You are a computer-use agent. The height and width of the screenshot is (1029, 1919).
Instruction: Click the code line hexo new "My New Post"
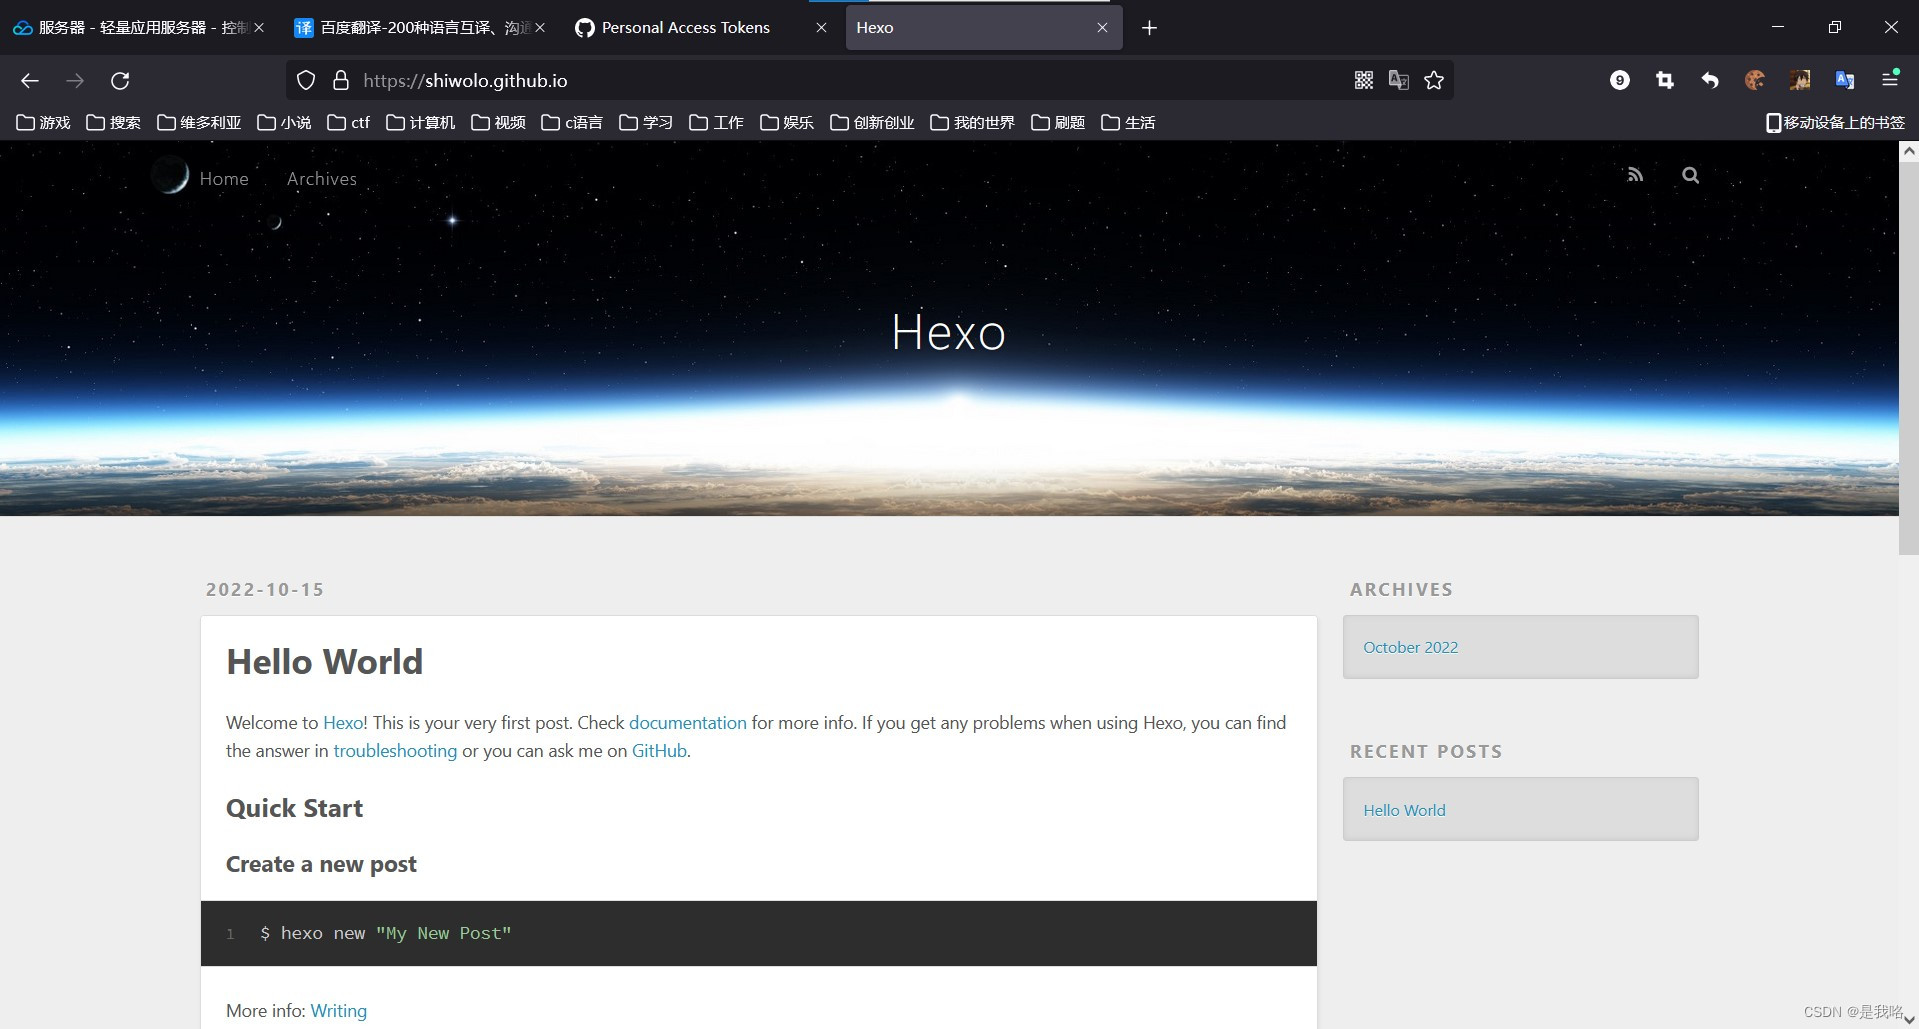pos(386,934)
